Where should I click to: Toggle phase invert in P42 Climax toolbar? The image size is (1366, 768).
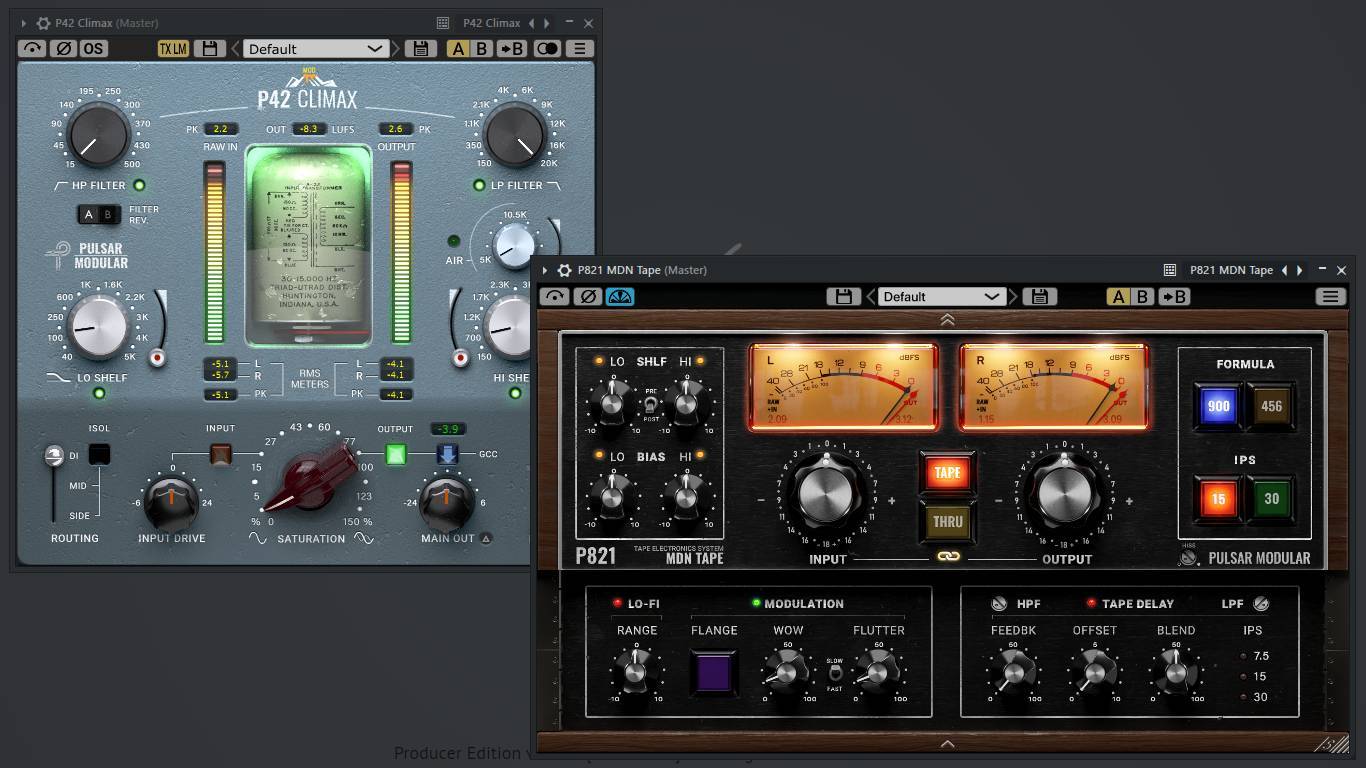coord(63,48)
